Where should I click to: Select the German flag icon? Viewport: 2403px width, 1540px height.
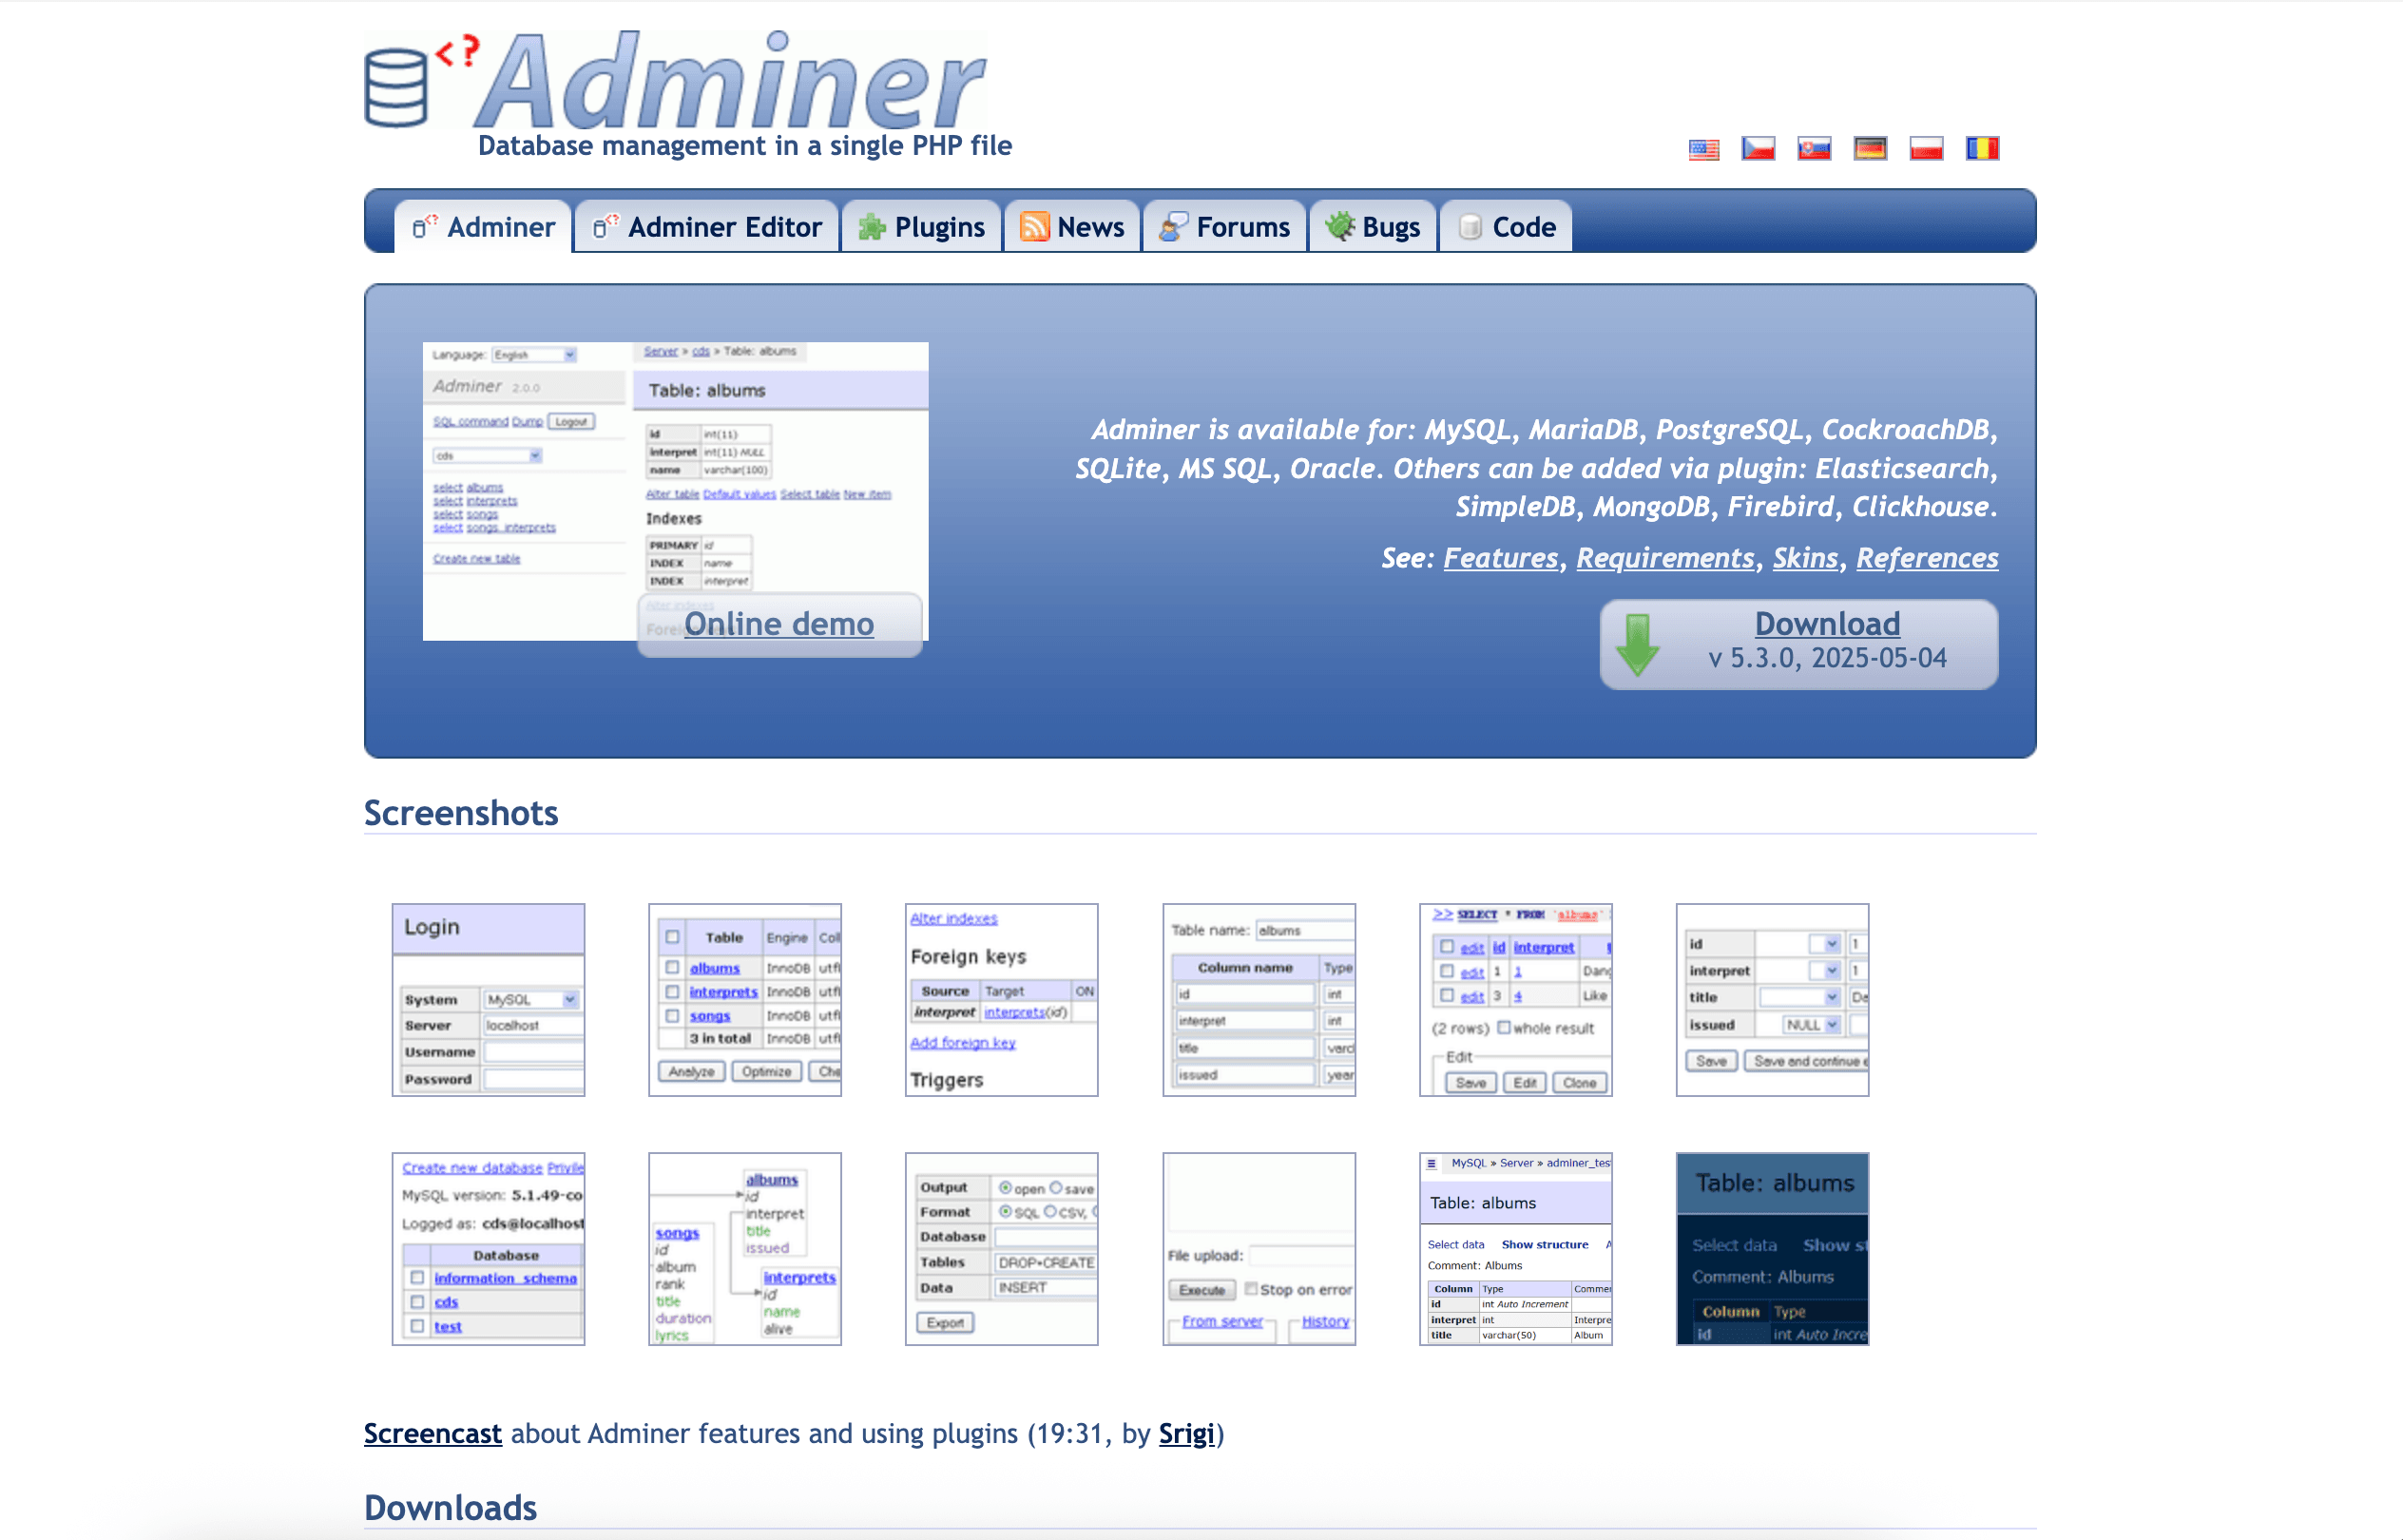[x=1870, y=149]
